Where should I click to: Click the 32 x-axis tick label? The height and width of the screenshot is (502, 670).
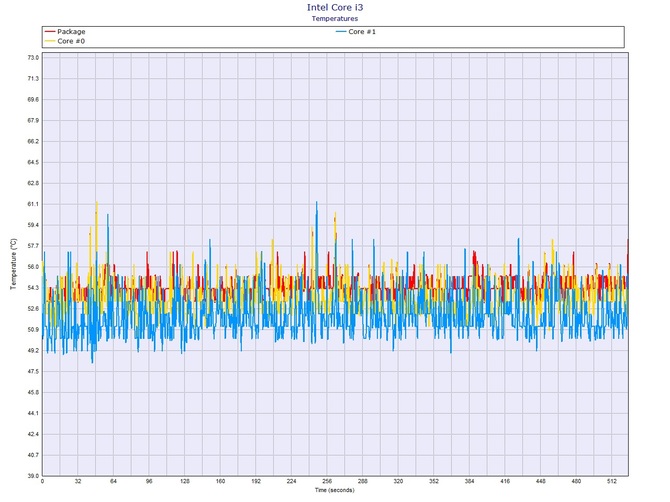click(x=78, y=481)
